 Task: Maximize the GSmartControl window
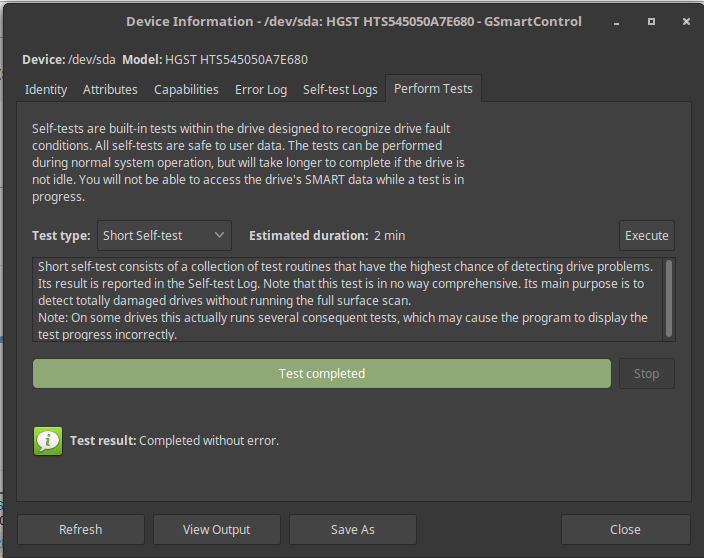pos(651,22)
